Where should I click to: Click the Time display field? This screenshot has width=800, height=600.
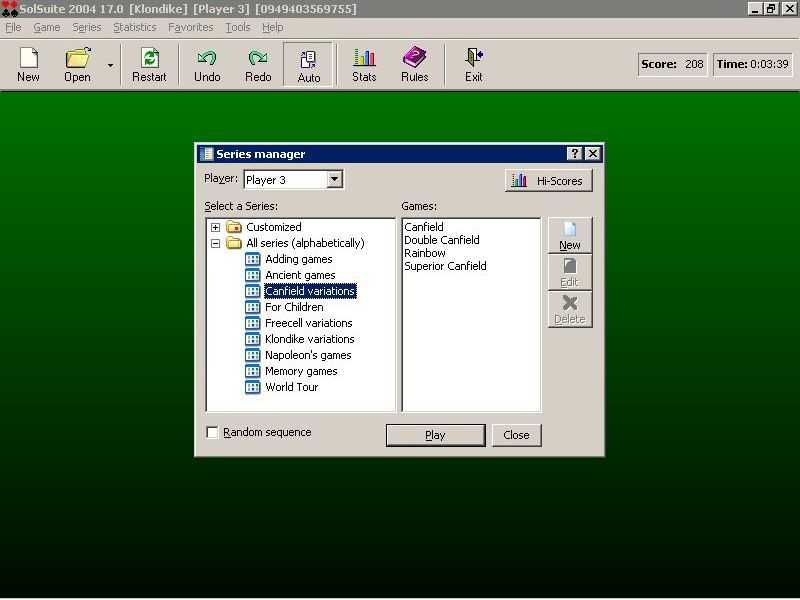[x=753, y=64]
